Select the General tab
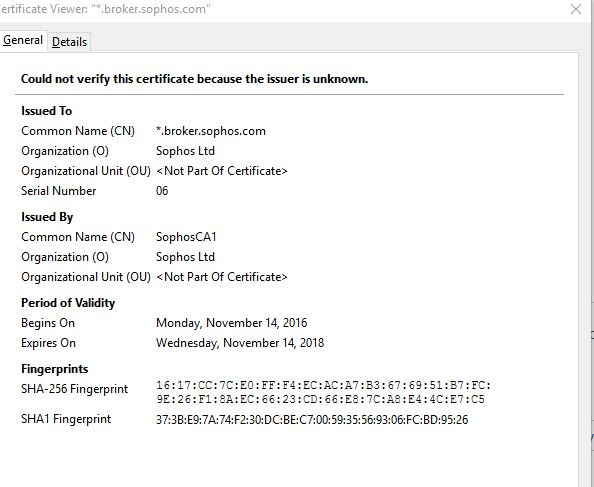Image resolution: width=594 pixels, height=487 pixels. point(23,40)
